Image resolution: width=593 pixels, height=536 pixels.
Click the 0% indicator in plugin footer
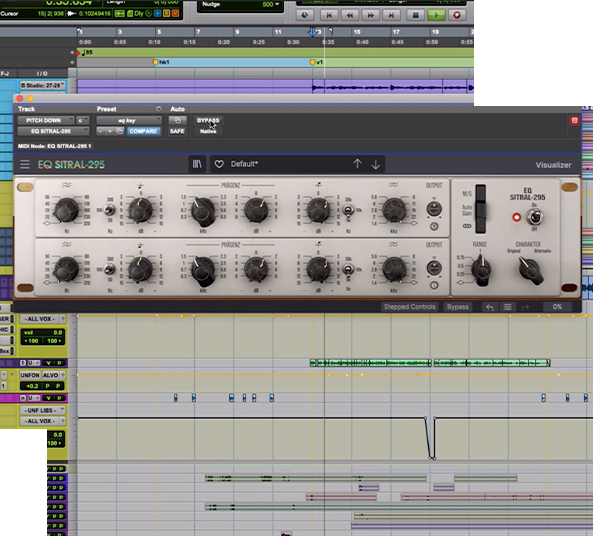557,307
